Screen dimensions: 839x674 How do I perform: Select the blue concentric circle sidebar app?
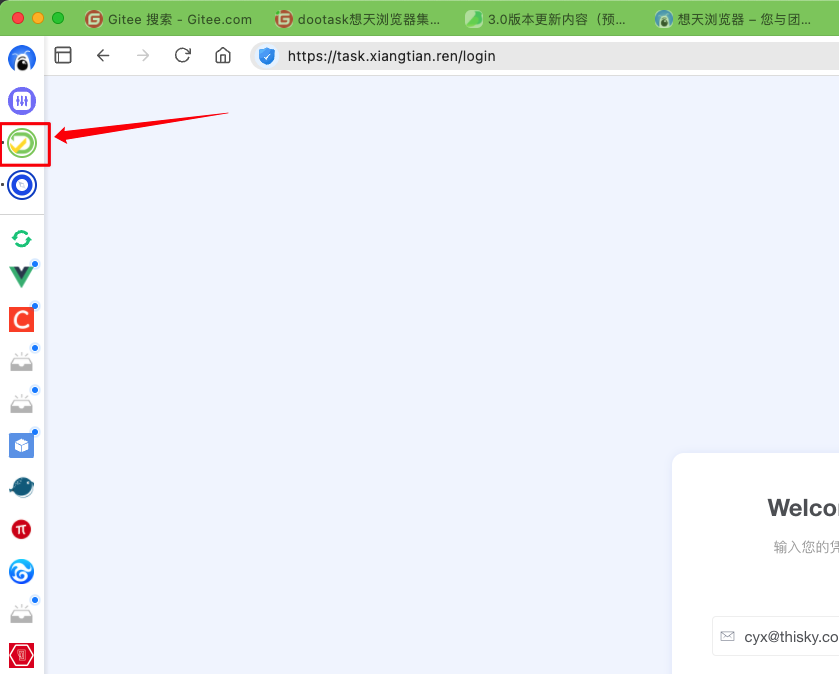[x=22, y=185]
